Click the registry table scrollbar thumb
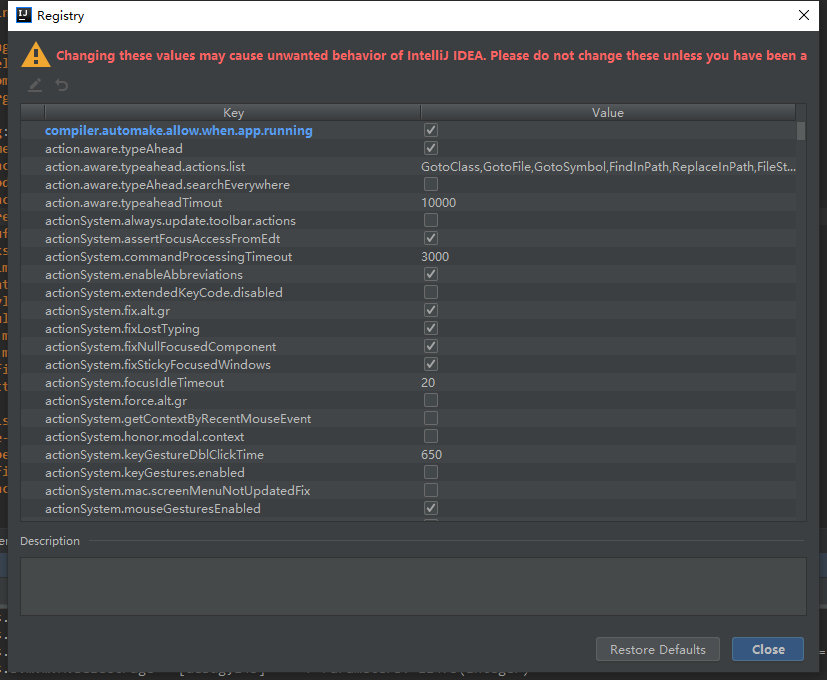Viewport: 827px width, 680px height. point(801,131)
